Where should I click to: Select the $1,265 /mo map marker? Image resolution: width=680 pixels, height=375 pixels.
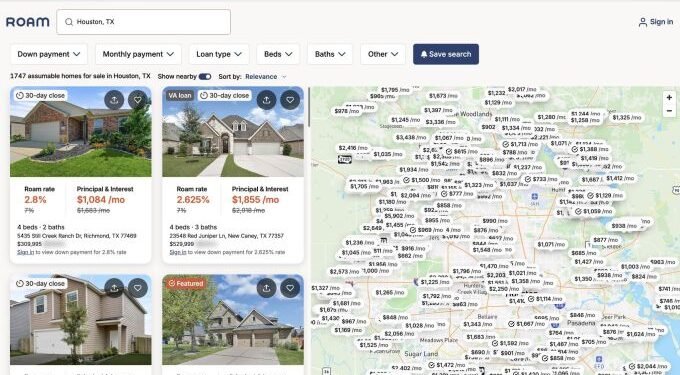(x=389, y=293)
